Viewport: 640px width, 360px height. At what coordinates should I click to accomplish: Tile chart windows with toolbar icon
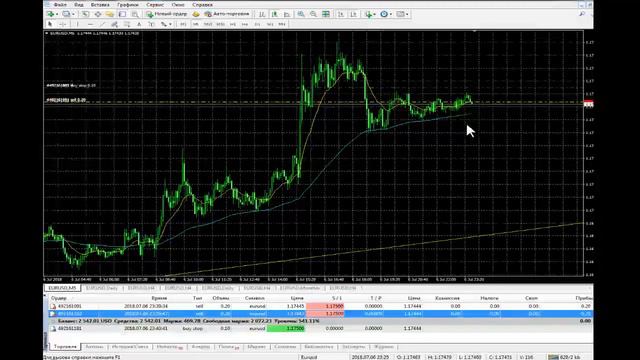pos(326,14)
